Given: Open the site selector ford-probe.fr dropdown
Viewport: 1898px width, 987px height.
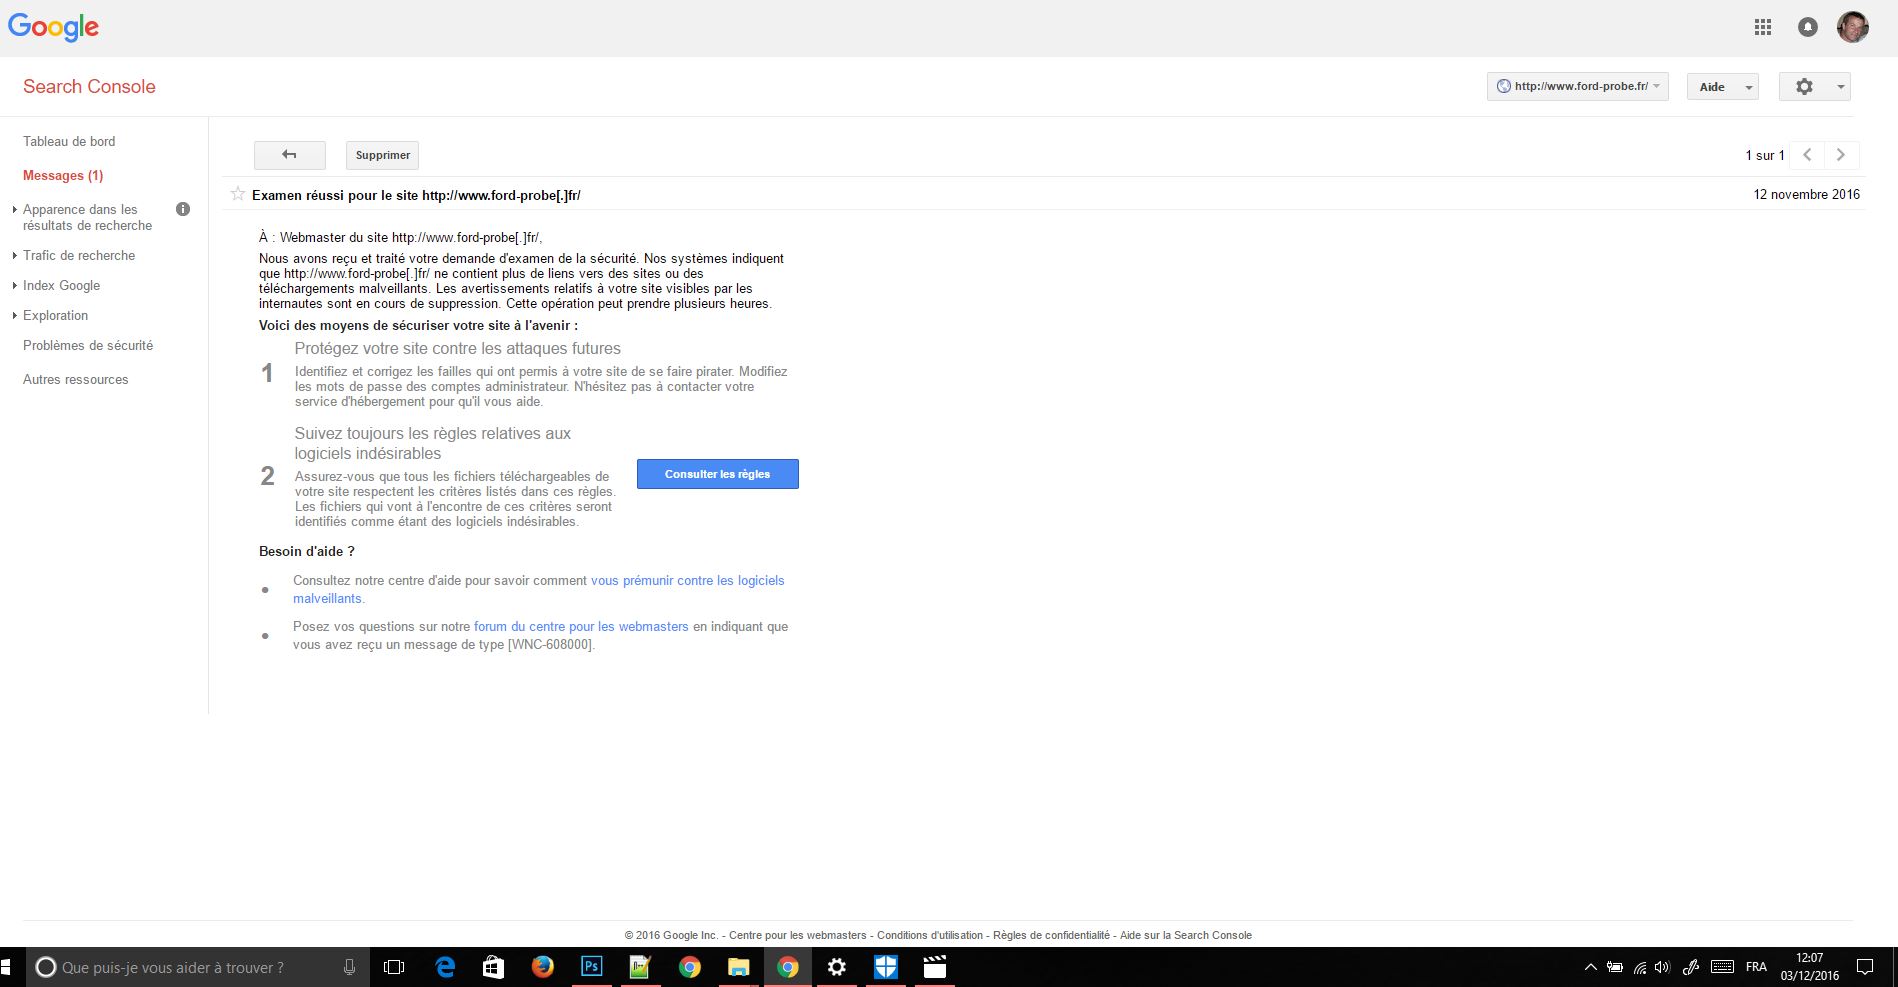Looking at the screenshot, I should point(1577,87).
